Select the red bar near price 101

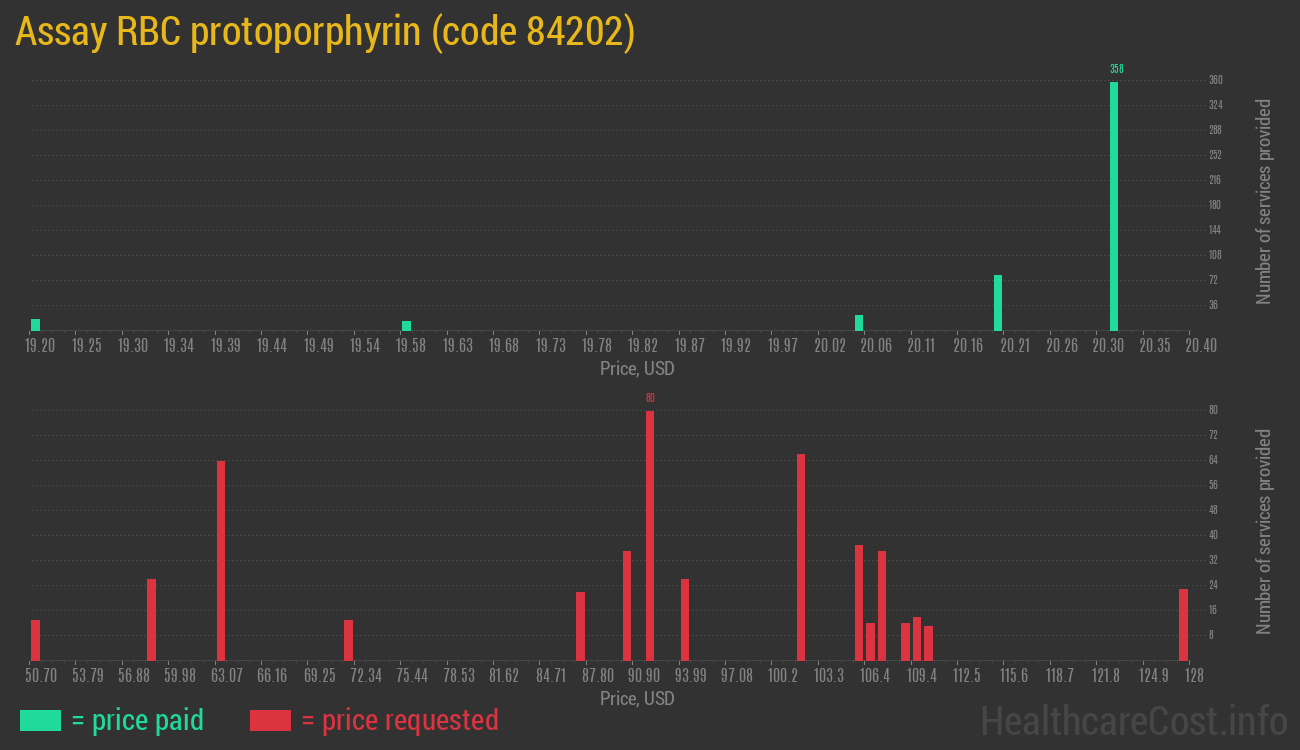point(800,555)
